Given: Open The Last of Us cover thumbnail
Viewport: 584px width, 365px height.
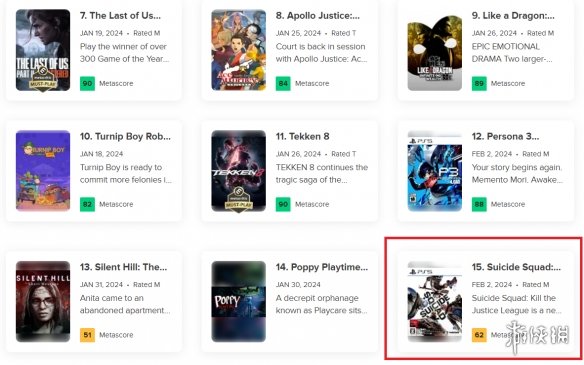Looking at the screenshot, I should pyautogui.click(x=43, y=50).
